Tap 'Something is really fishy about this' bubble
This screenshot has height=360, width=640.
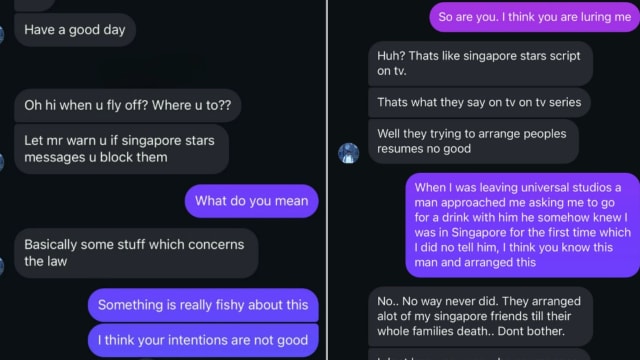(203, 305)
